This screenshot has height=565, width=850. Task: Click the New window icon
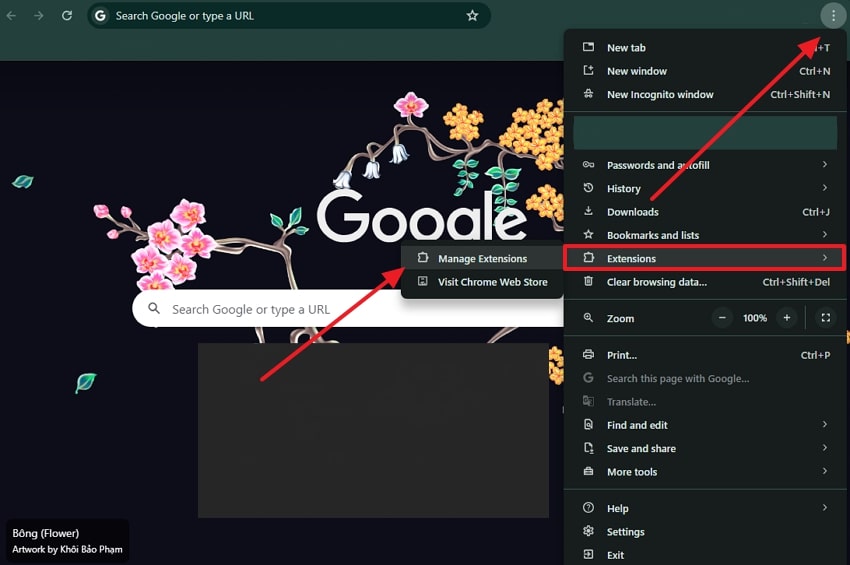pos(588,70)
